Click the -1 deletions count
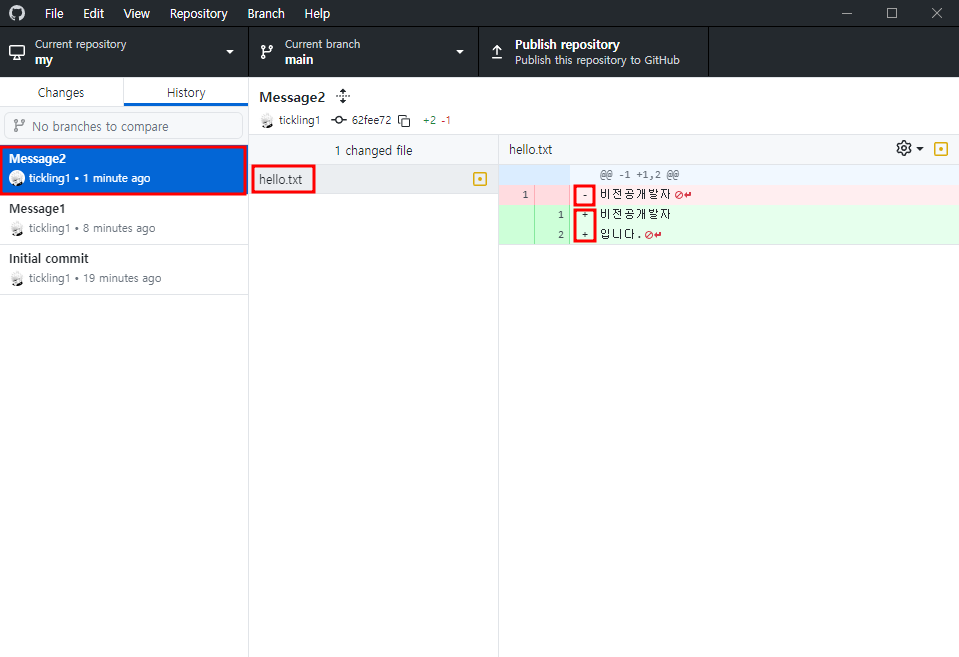Viewport: 959px width, 657px height. coord(446,121)
